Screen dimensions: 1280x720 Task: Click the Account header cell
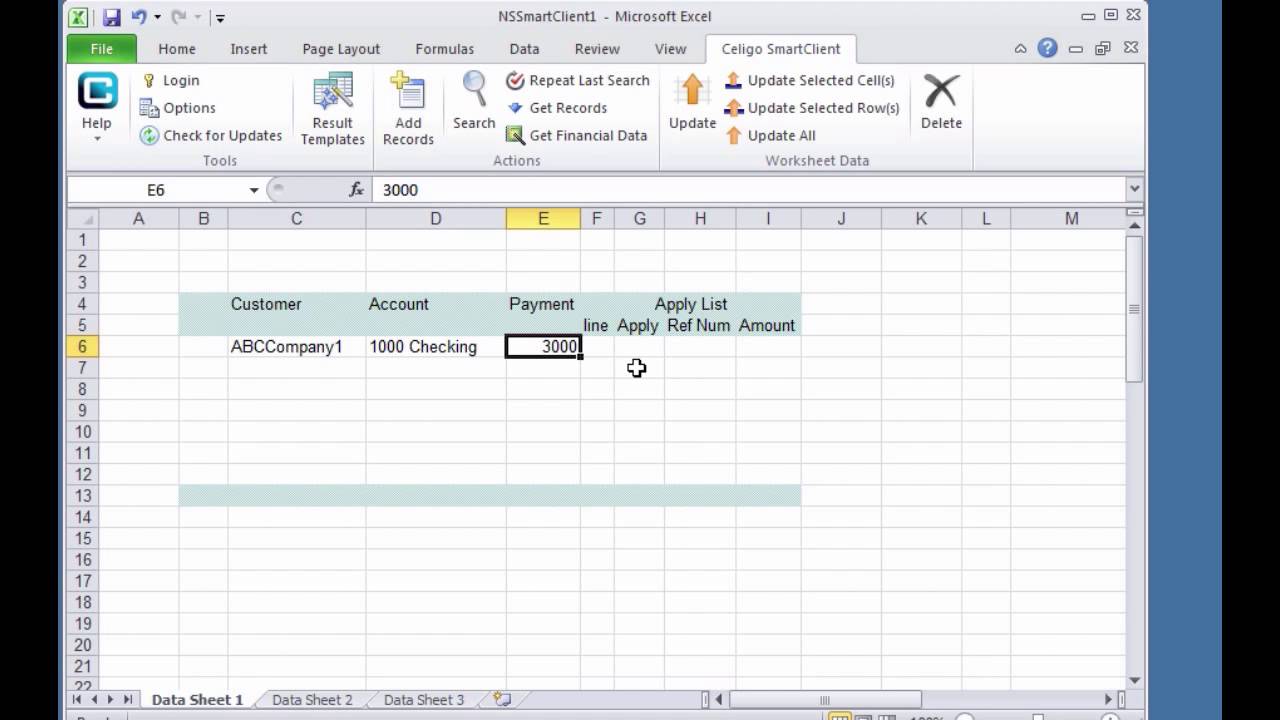point(435,304)
